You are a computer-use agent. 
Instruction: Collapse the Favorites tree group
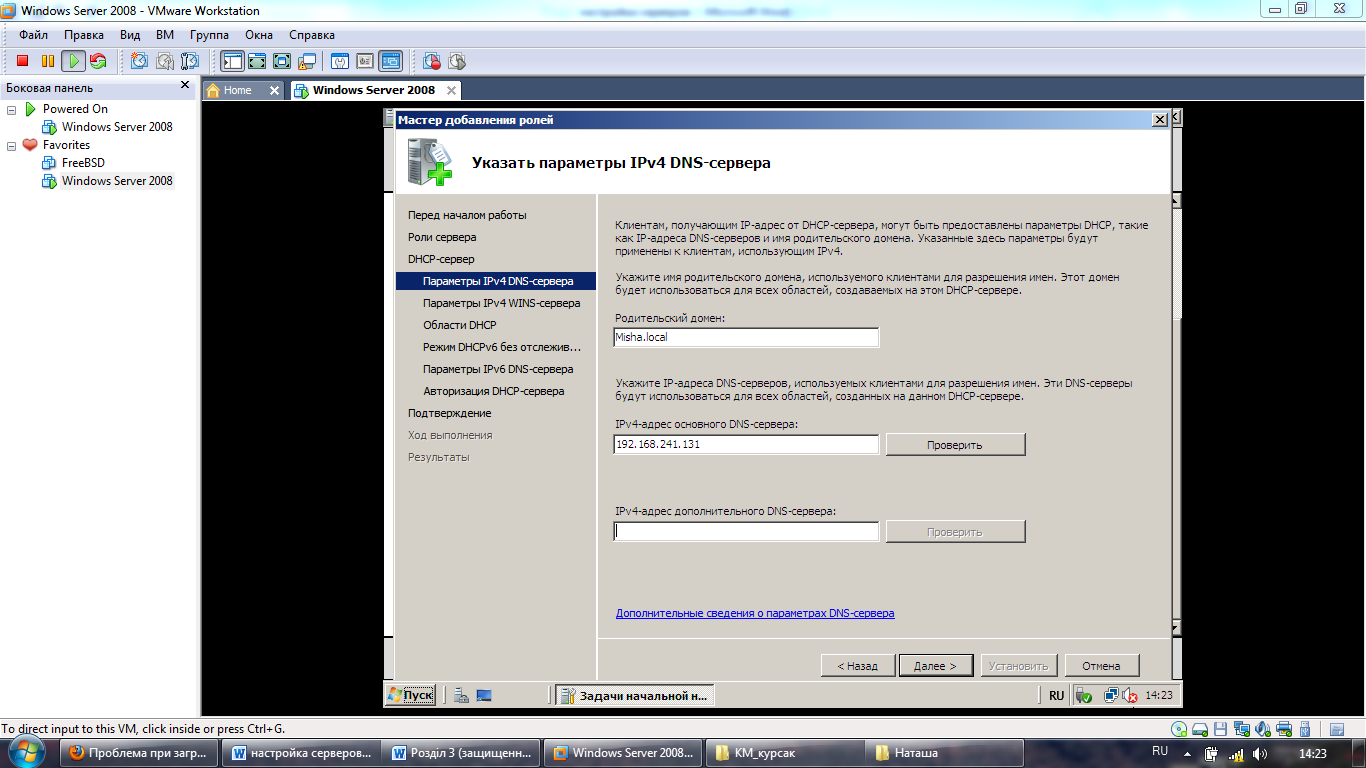click(12, 145)
